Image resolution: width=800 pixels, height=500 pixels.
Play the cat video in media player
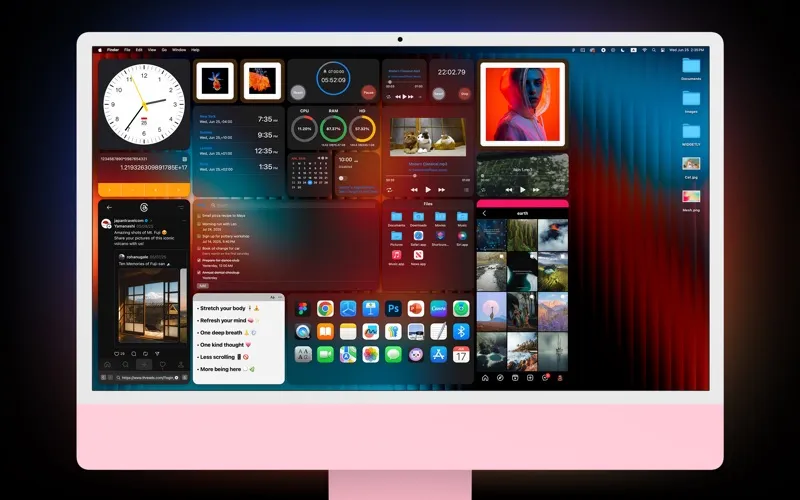pos(428,190)
